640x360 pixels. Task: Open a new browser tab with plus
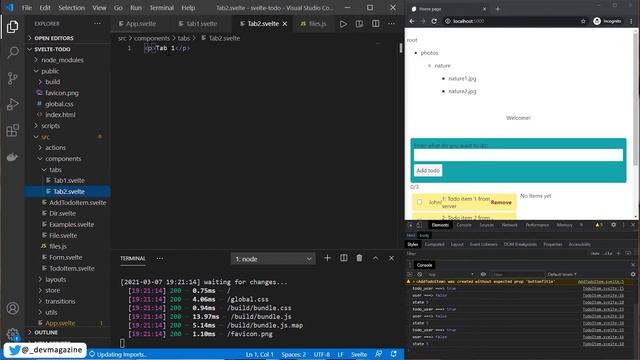click(498, 9)
